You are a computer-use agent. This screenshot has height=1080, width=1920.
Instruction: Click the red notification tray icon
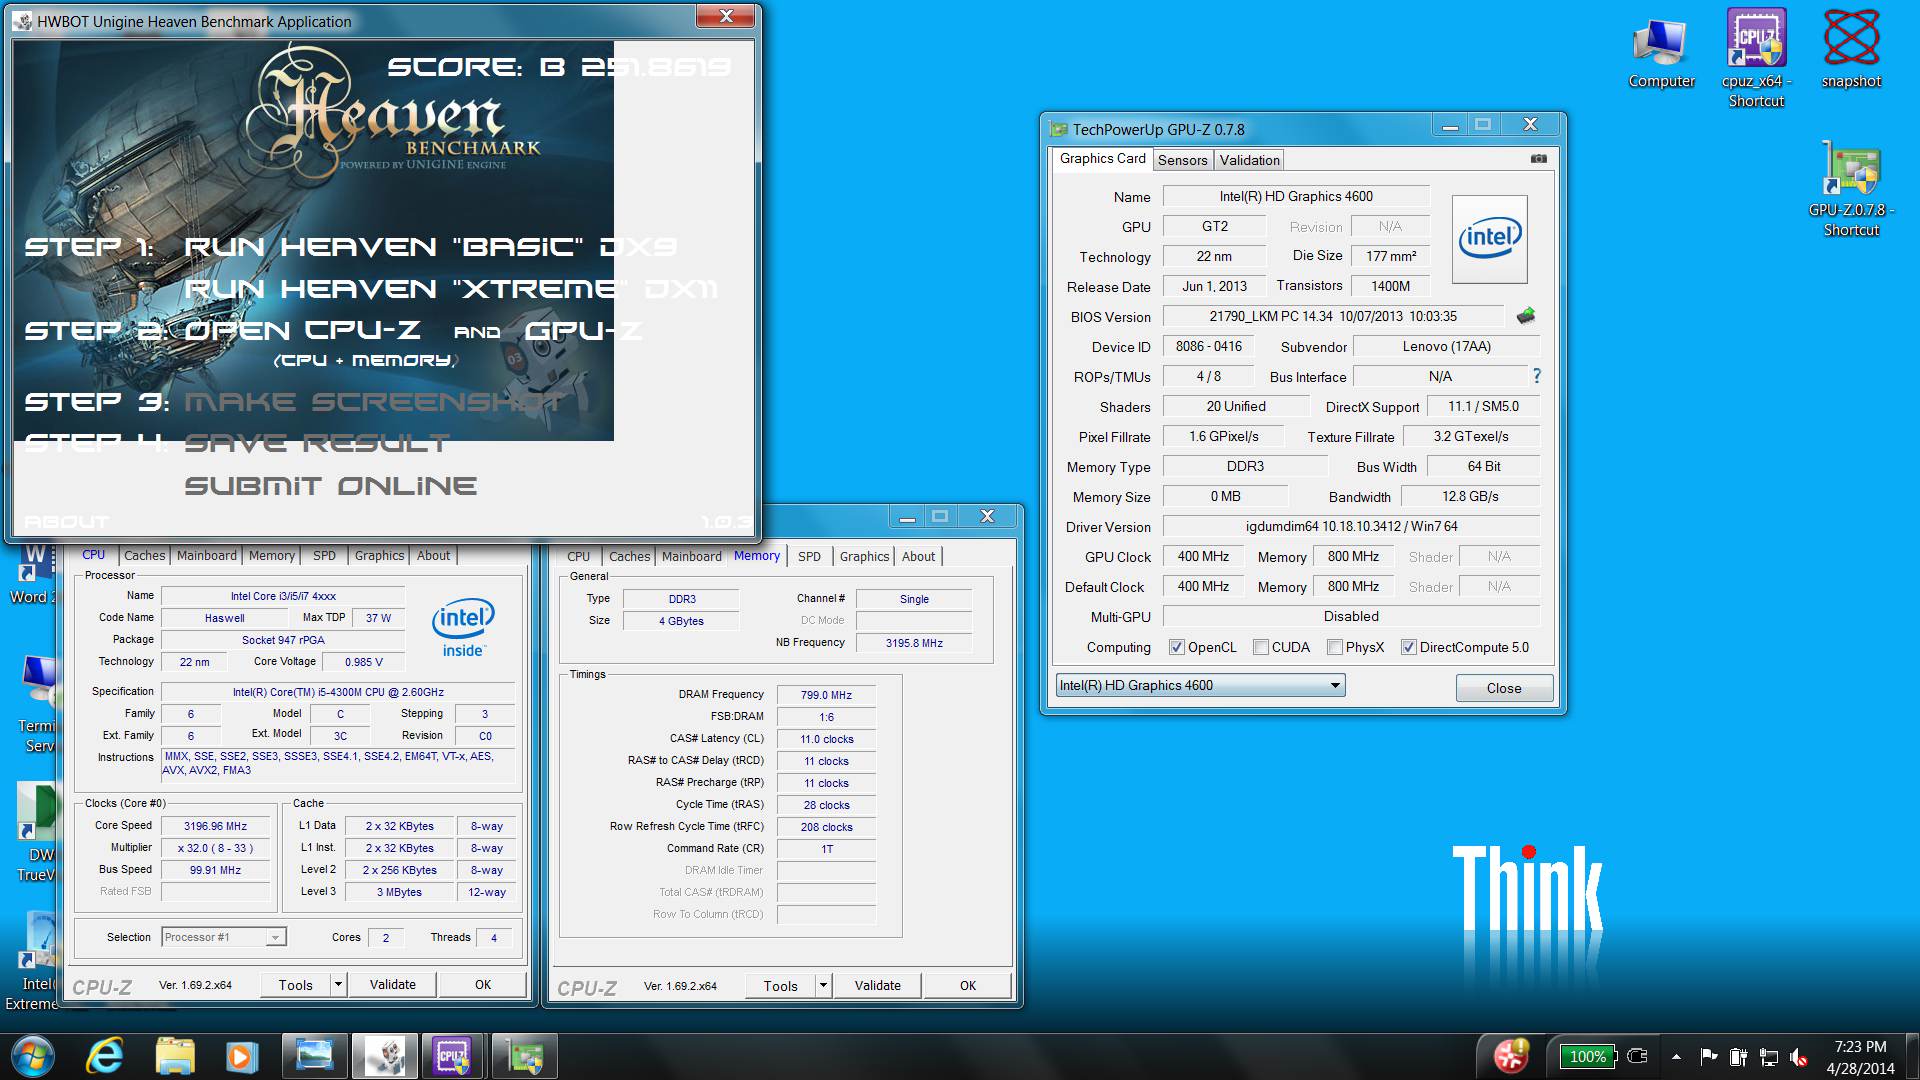(1510, 1056)
